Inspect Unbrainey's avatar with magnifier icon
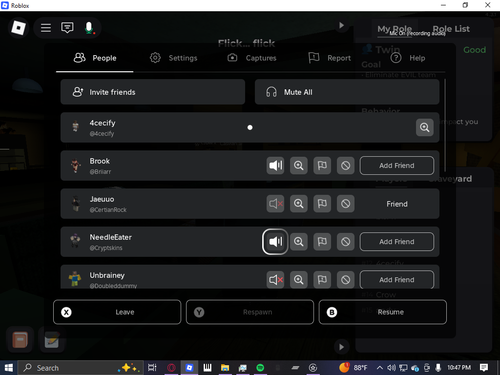500x375 pixels. (299, 279)
